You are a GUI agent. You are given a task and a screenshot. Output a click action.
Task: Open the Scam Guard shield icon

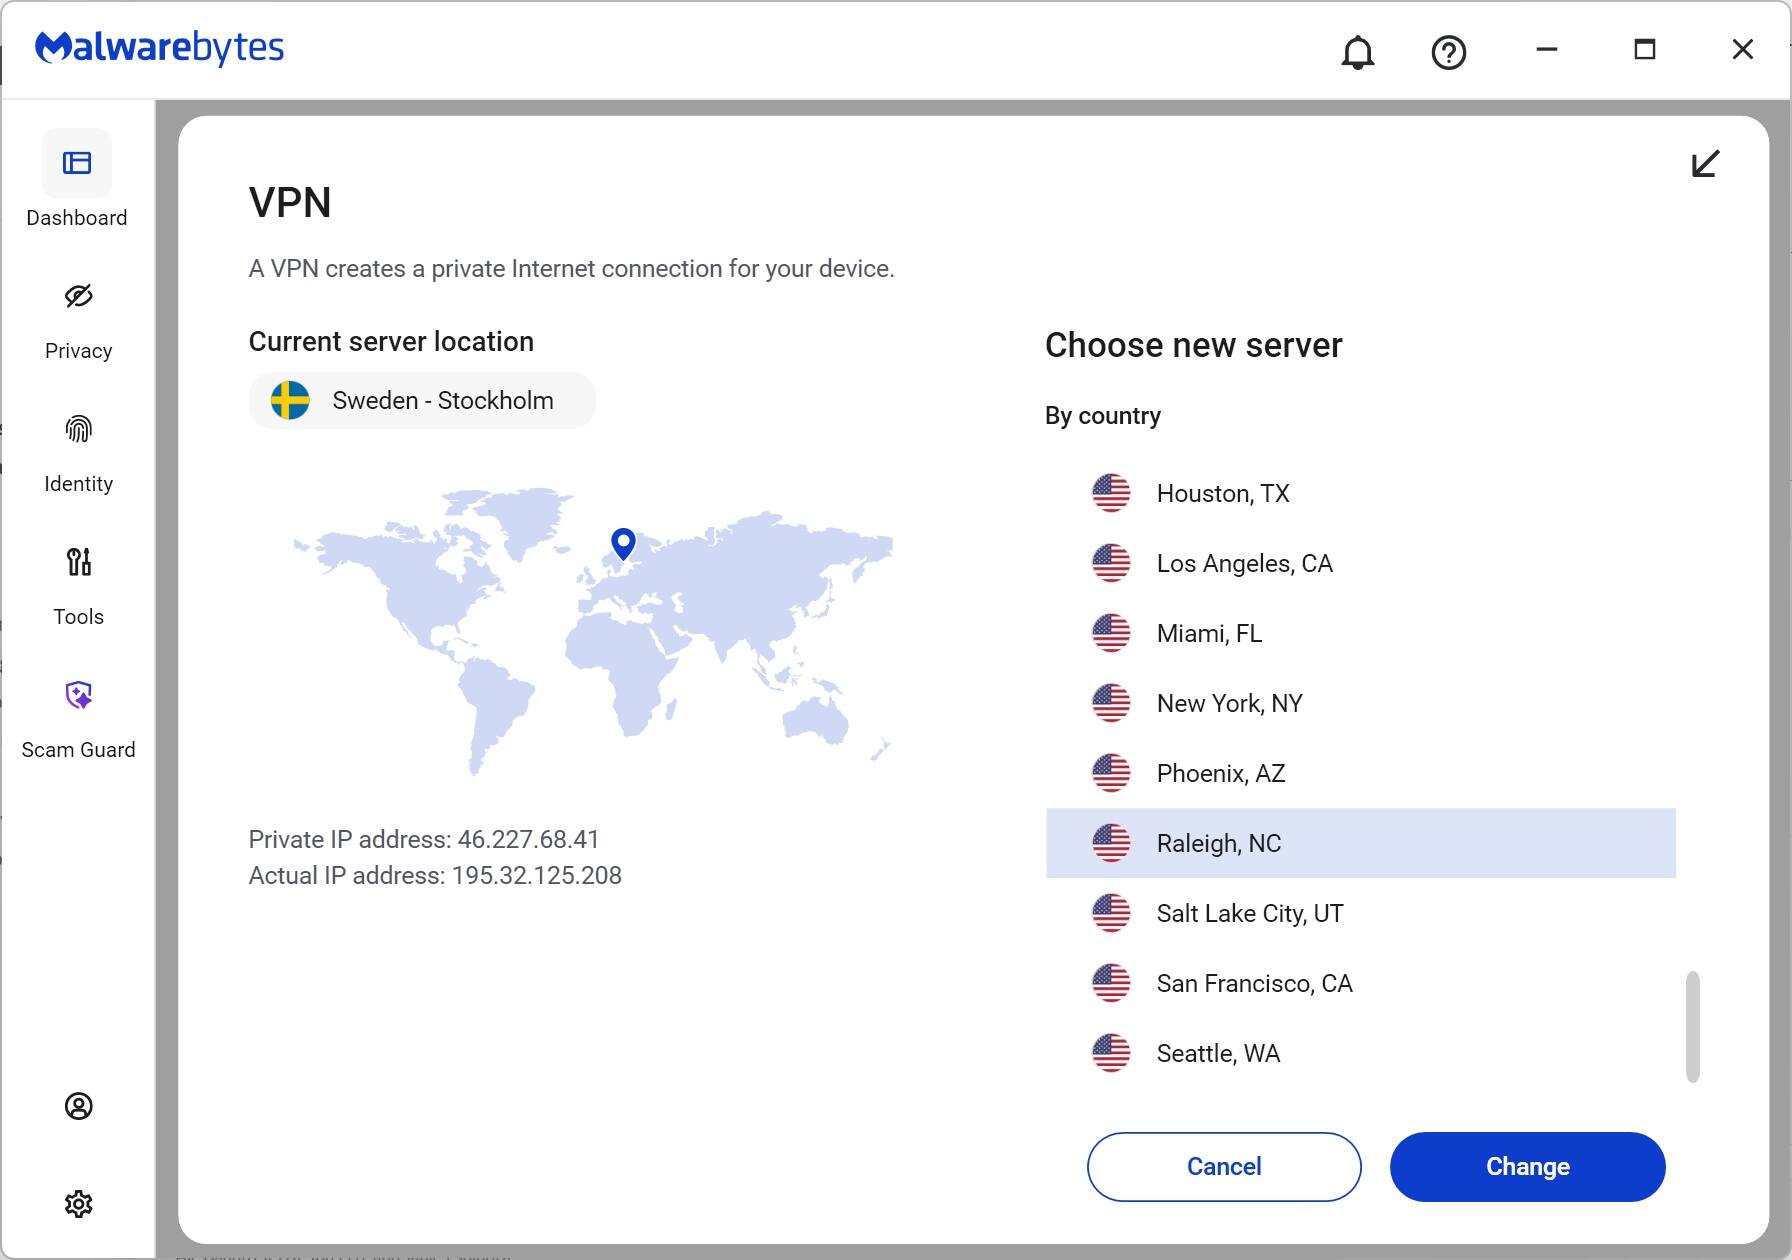tap(78, 695)
